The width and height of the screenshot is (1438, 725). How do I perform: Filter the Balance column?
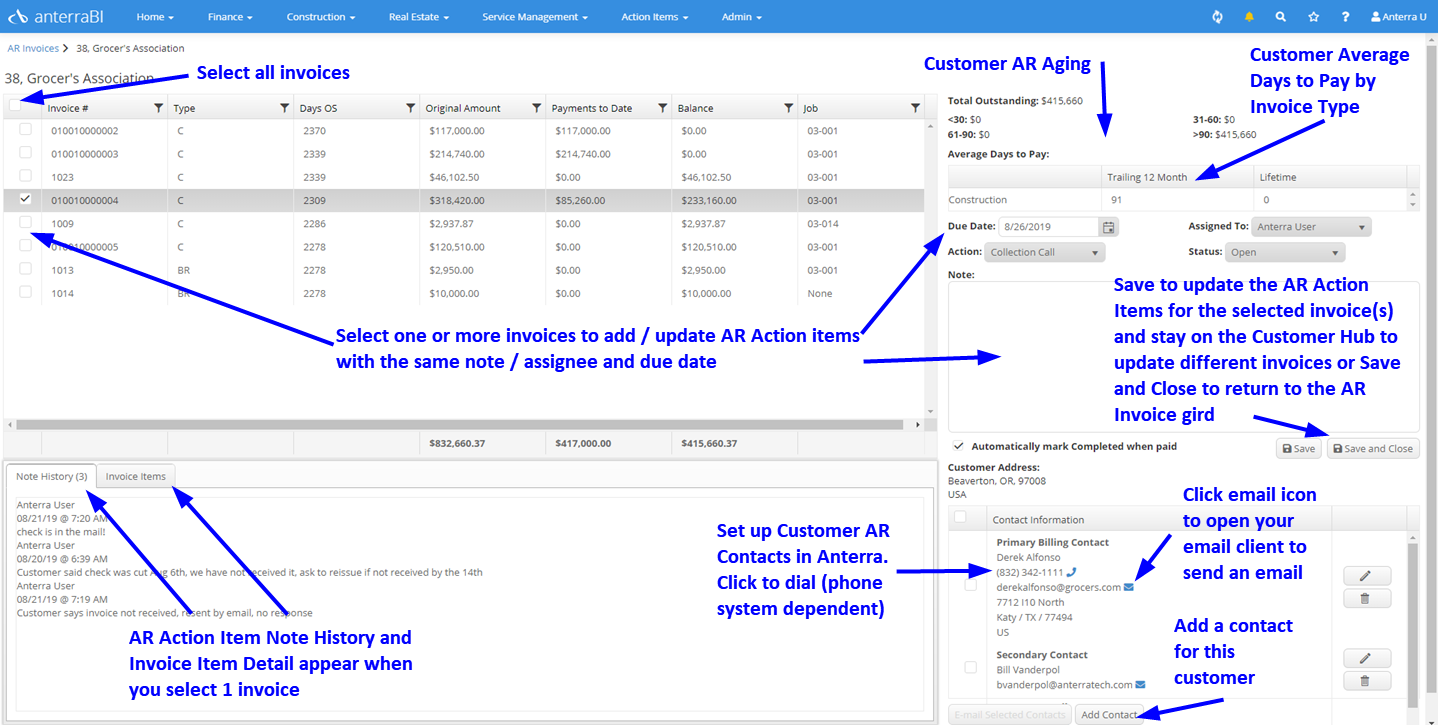point(788,108)
